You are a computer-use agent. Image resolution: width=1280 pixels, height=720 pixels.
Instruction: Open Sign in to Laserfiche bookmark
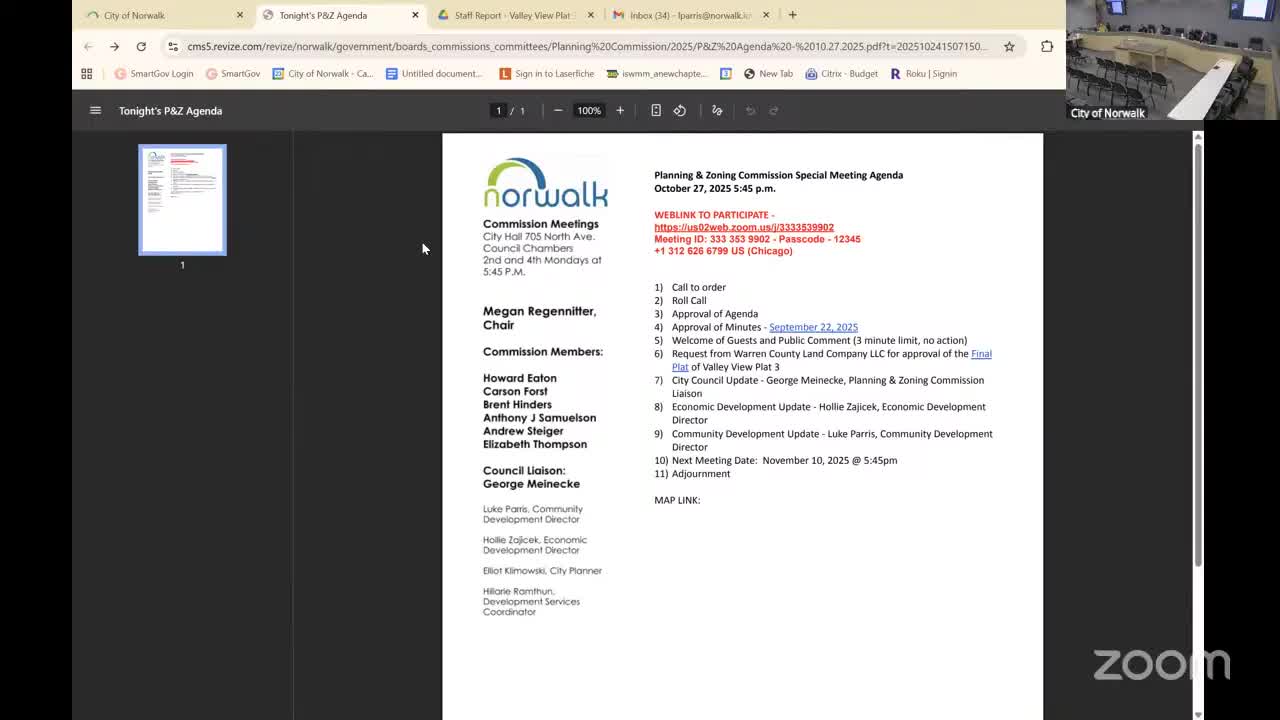tap(546, 73)
